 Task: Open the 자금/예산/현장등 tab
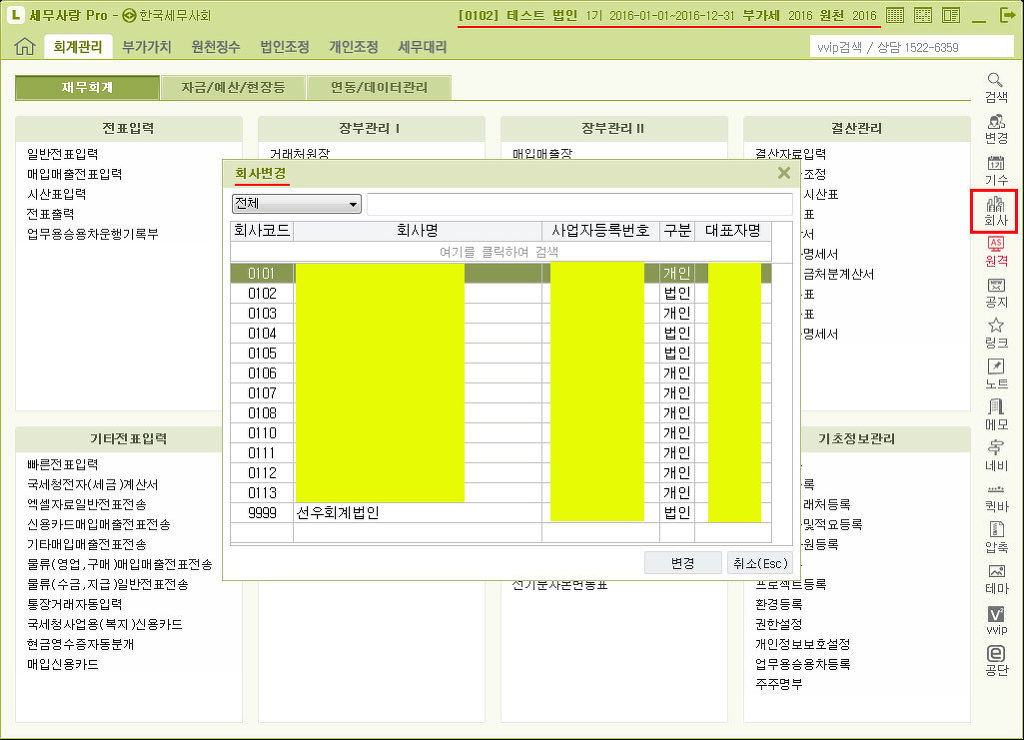click(x=233, y=88)
